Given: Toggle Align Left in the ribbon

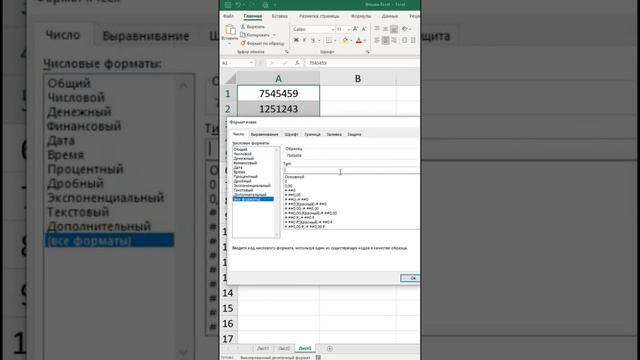Looking at the screenshot, I should (x=376, y=40).
